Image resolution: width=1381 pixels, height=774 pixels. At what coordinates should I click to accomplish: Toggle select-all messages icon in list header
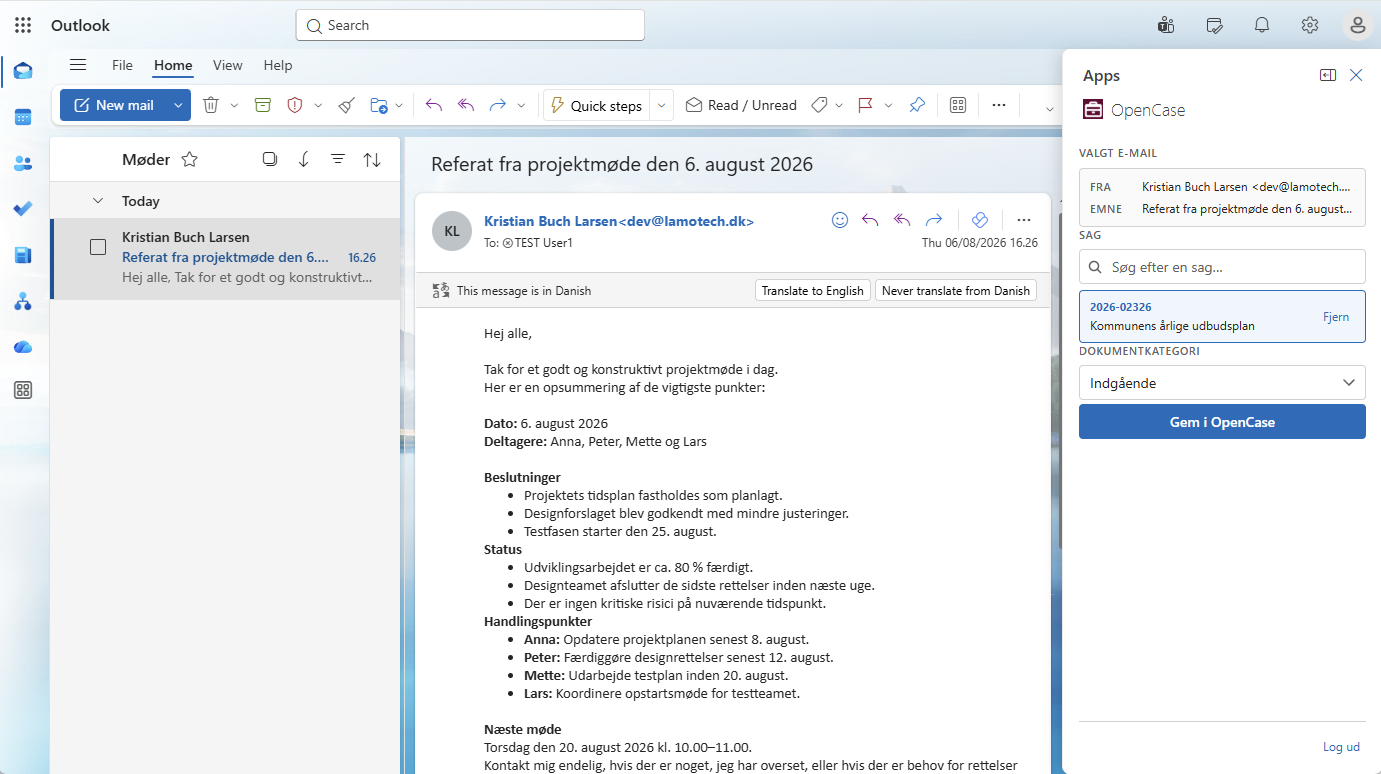270,159
